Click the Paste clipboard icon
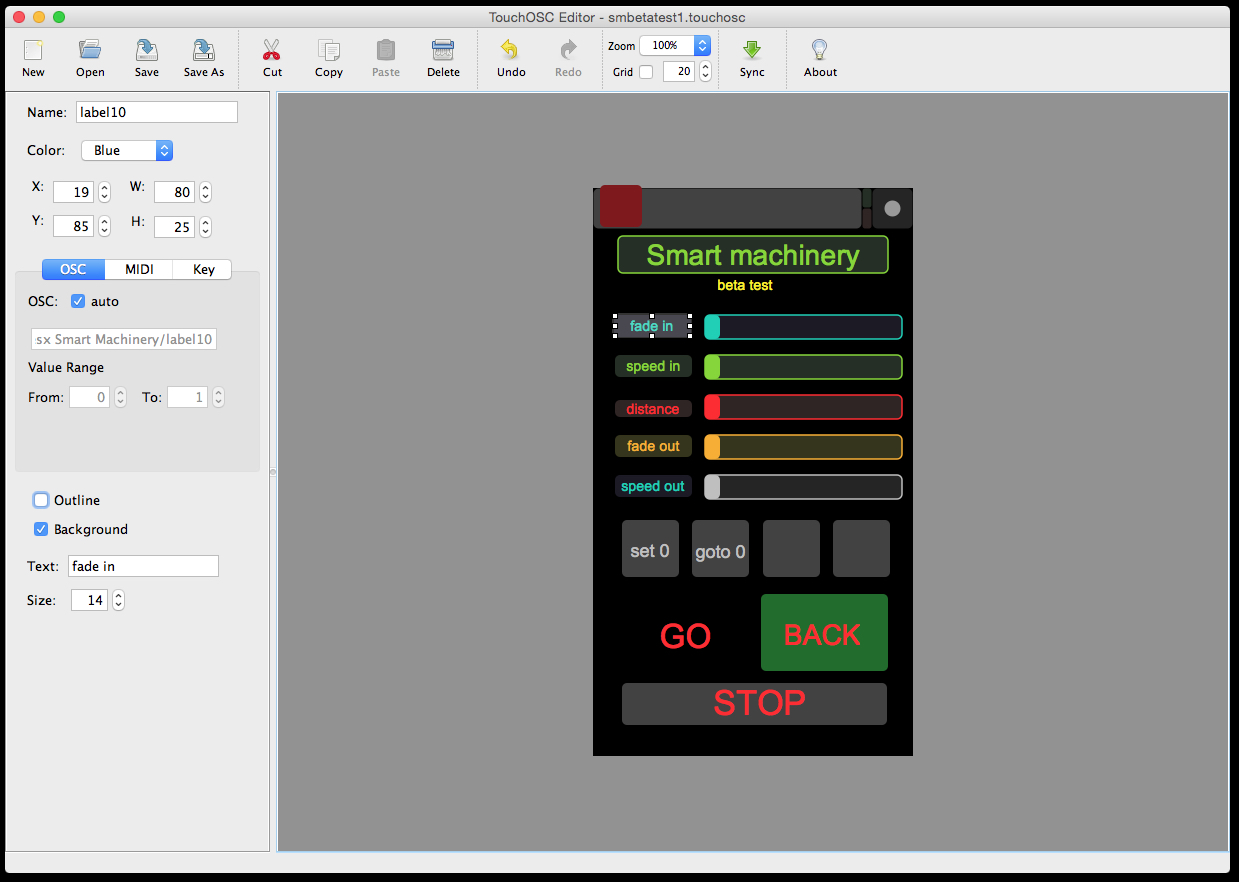 386,50
